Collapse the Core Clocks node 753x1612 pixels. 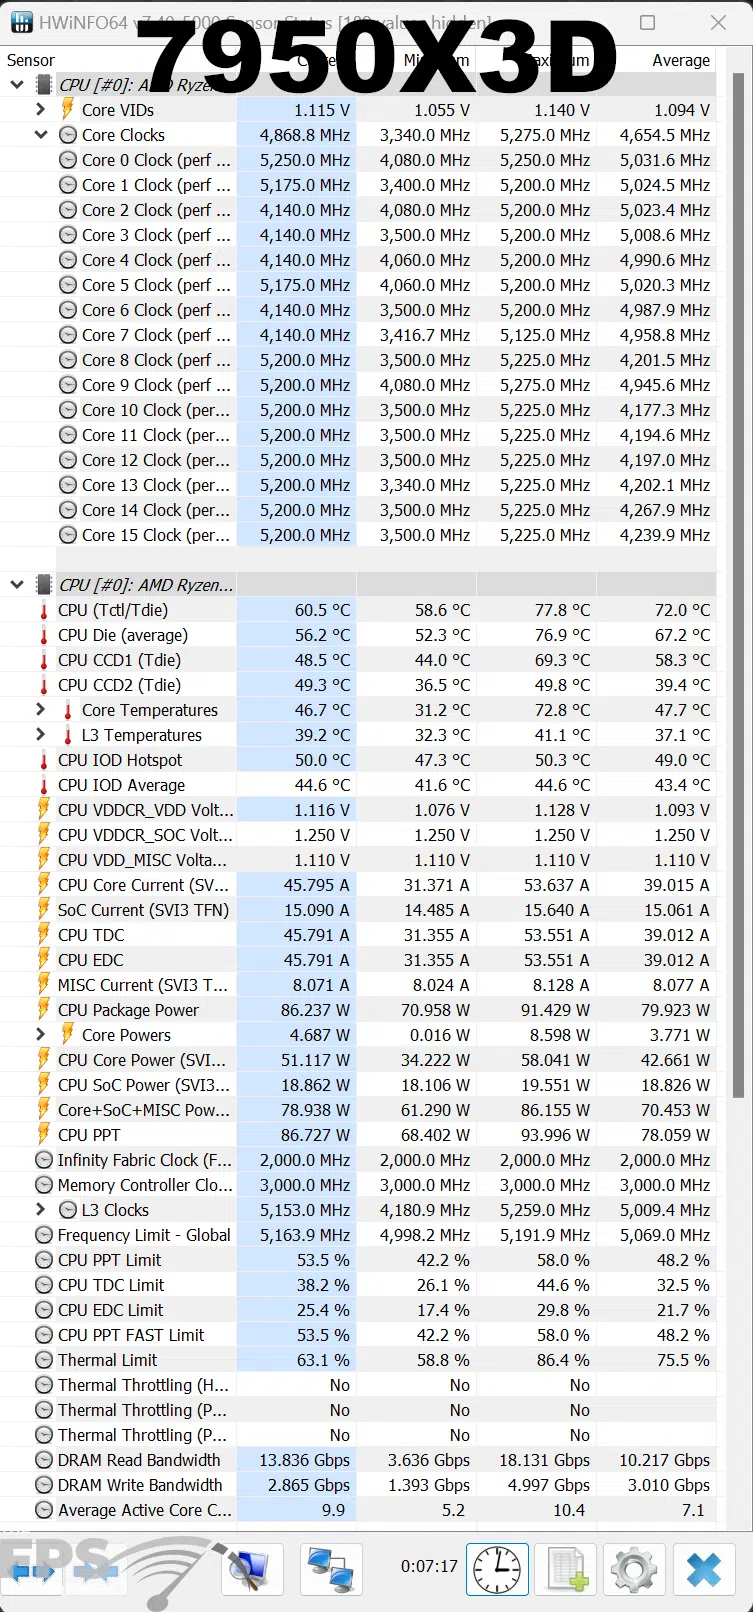[41, 135]
